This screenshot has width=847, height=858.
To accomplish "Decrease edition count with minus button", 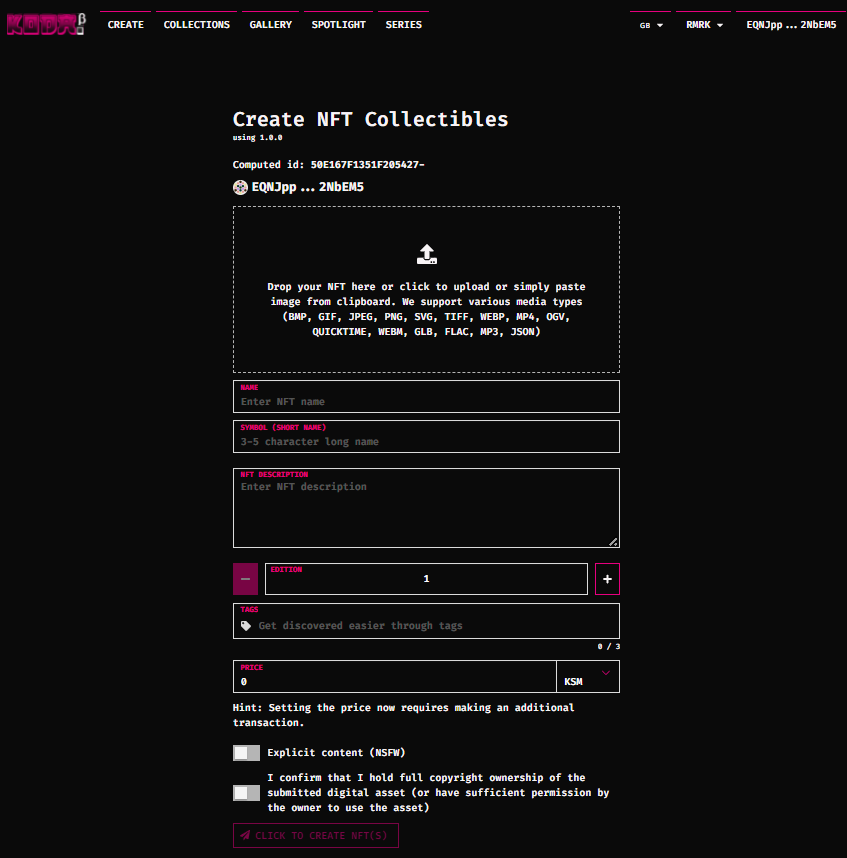I will pos(245,579).
